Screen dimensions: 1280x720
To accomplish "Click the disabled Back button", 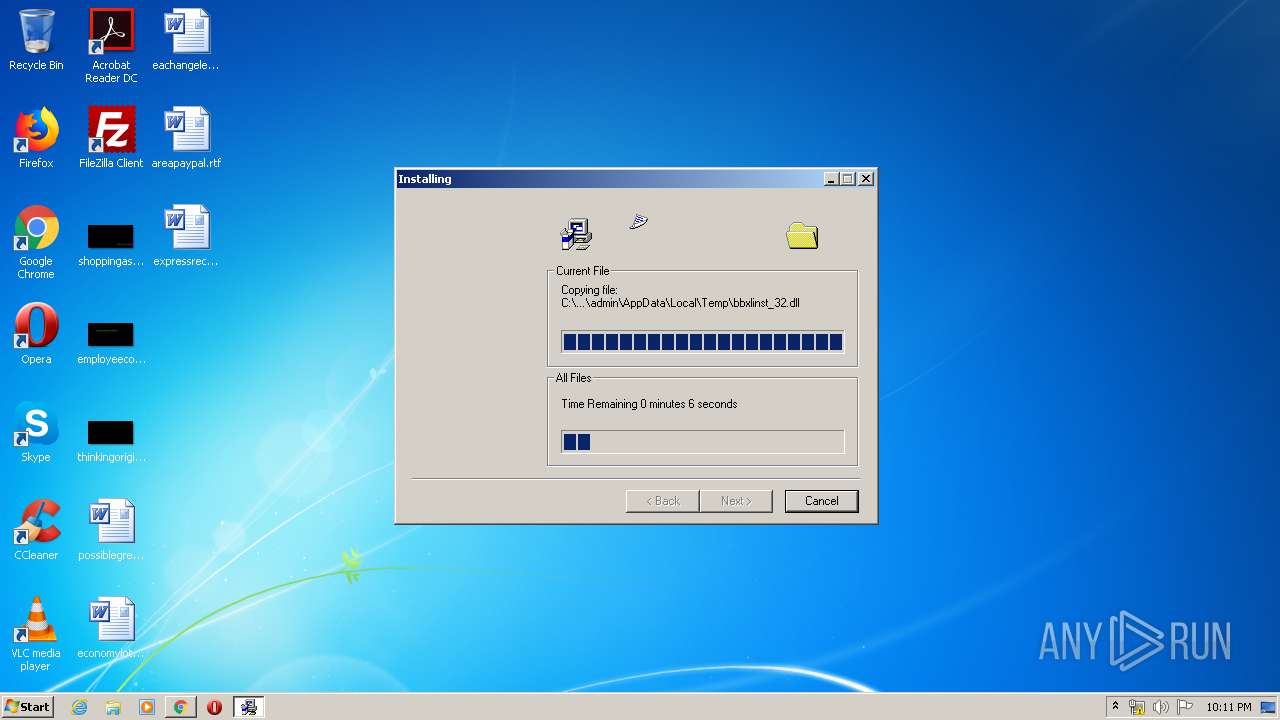I will 662,501.
